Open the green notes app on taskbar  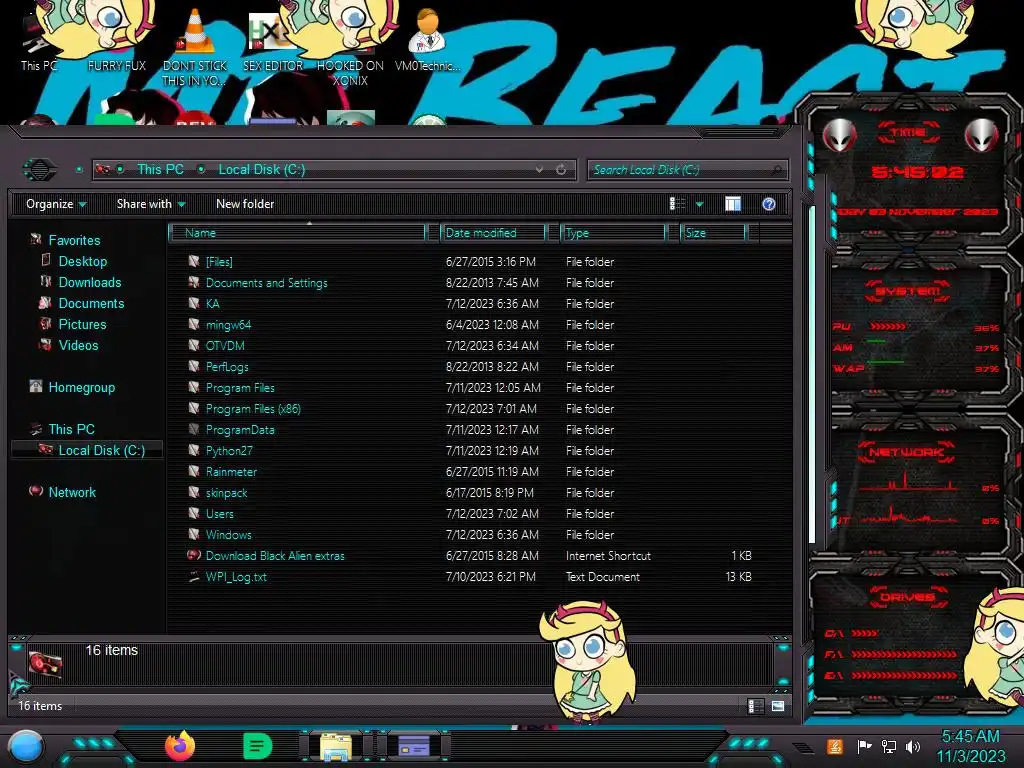pos(257,746)
